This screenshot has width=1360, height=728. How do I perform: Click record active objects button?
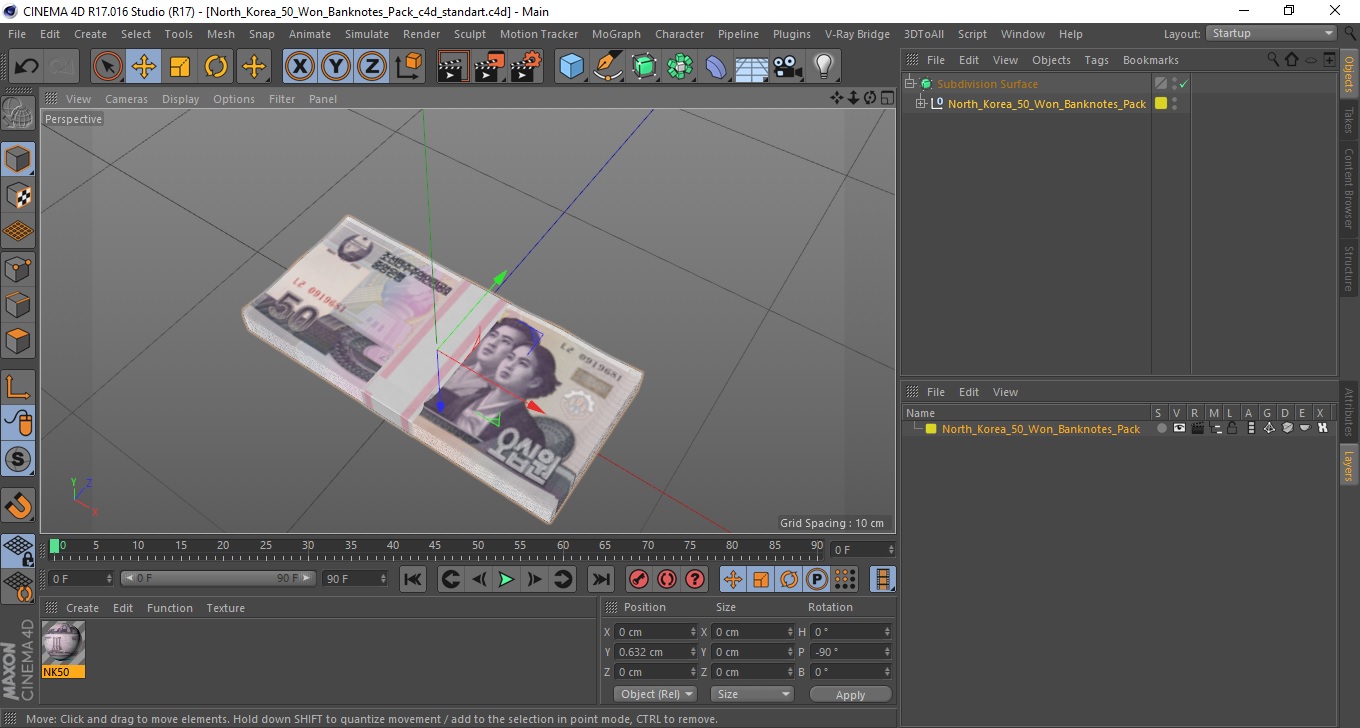pos(638,579)
